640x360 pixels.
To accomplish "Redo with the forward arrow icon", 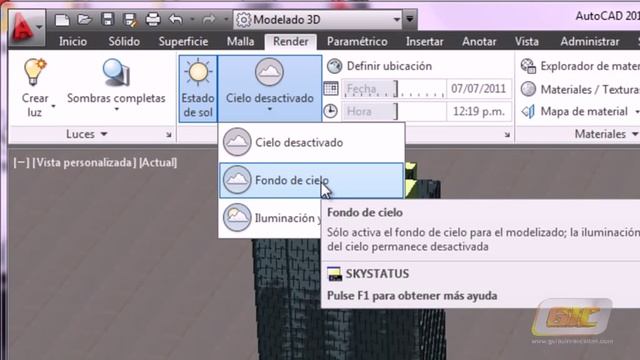I will (x=209, y=19).
